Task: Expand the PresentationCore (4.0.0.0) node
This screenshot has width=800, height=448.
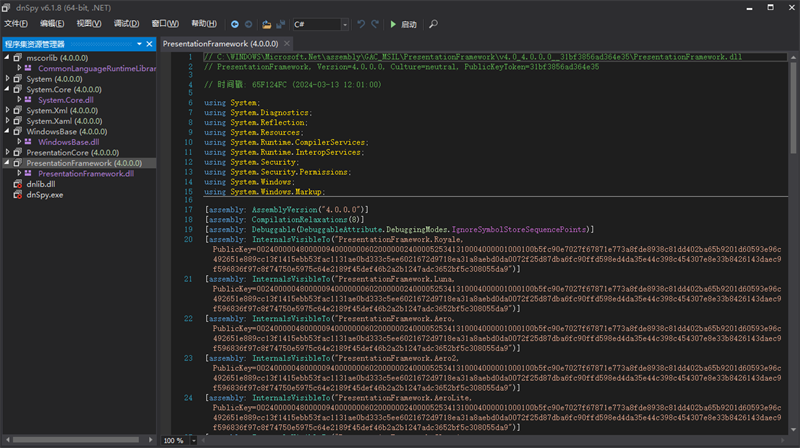Action: 6,152
